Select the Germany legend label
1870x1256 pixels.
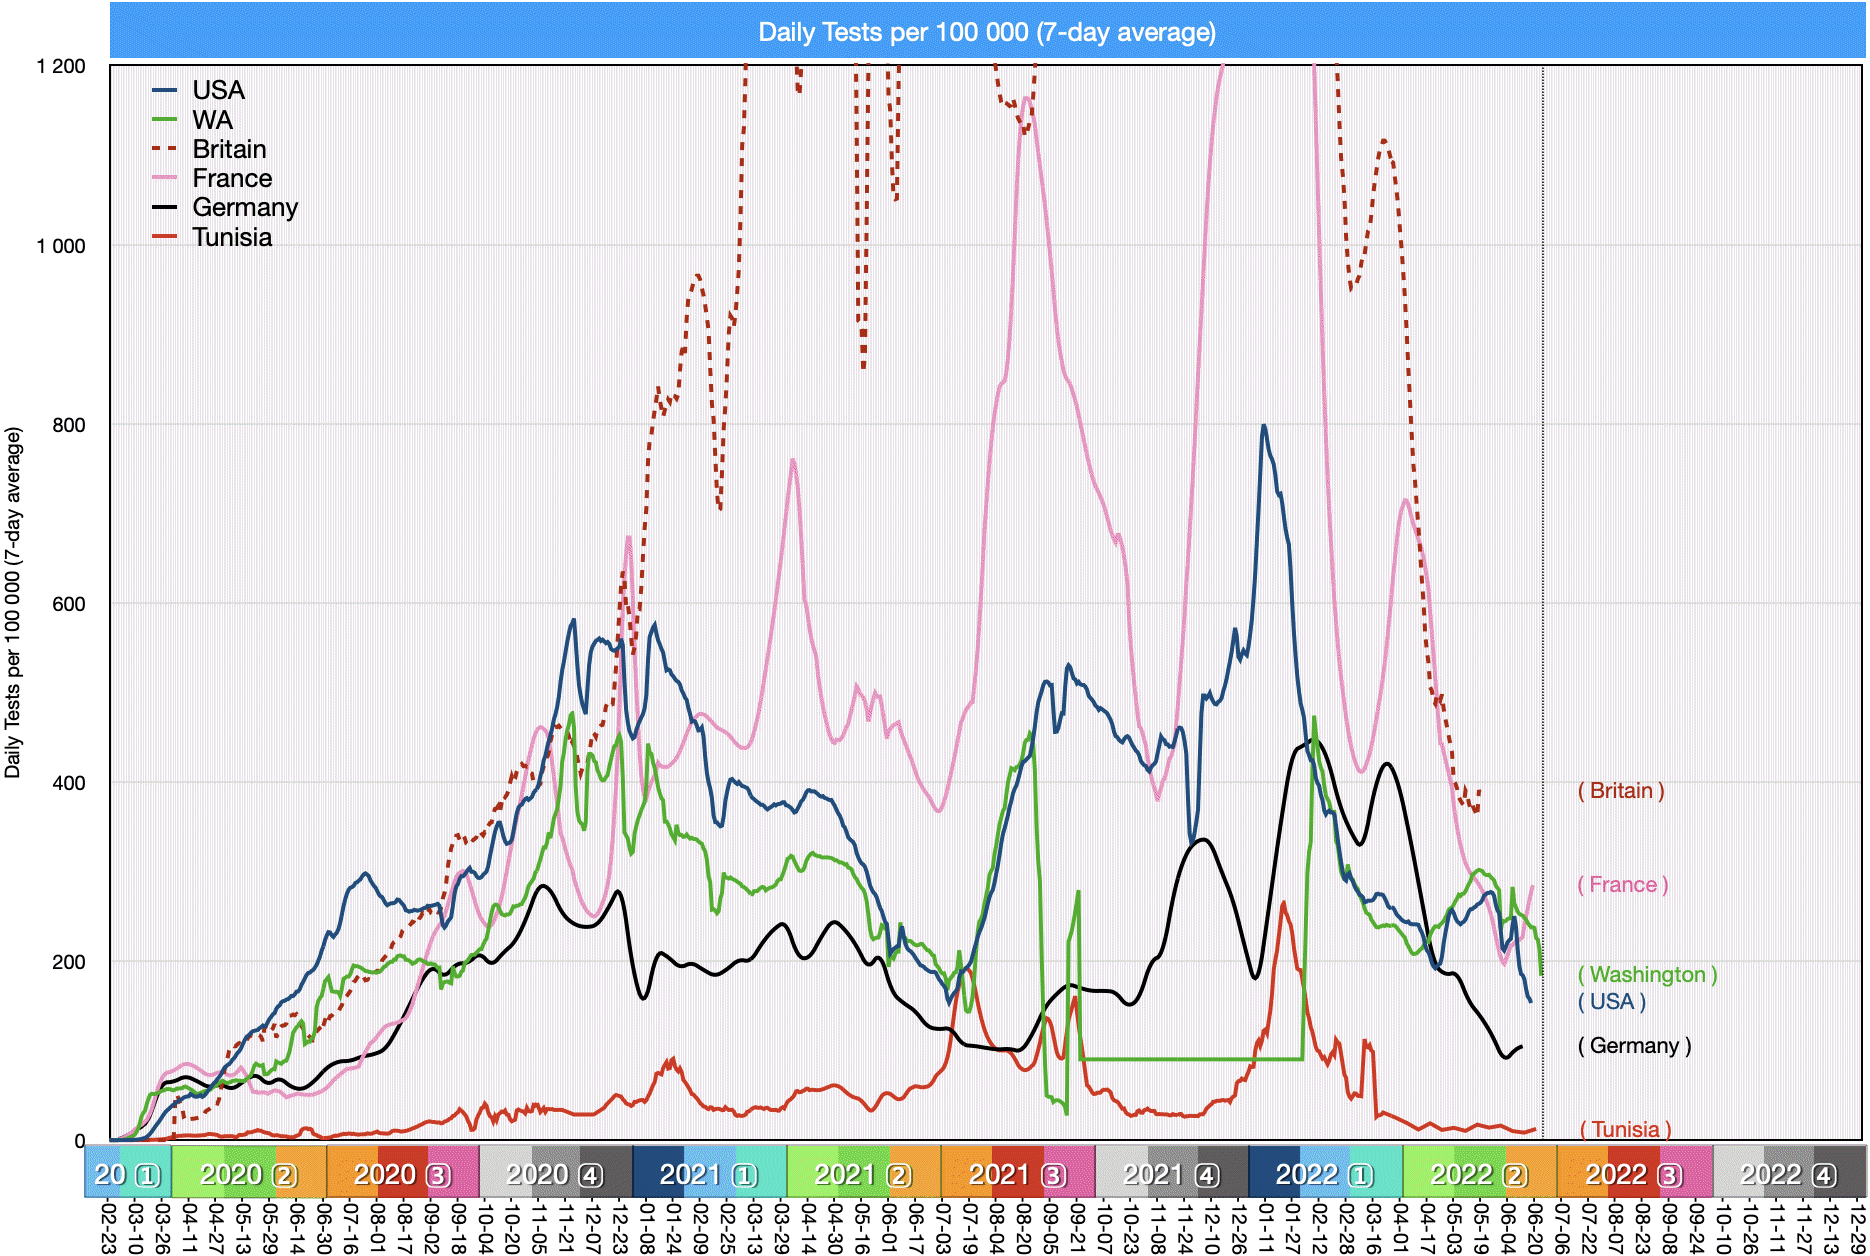point(245,207)
